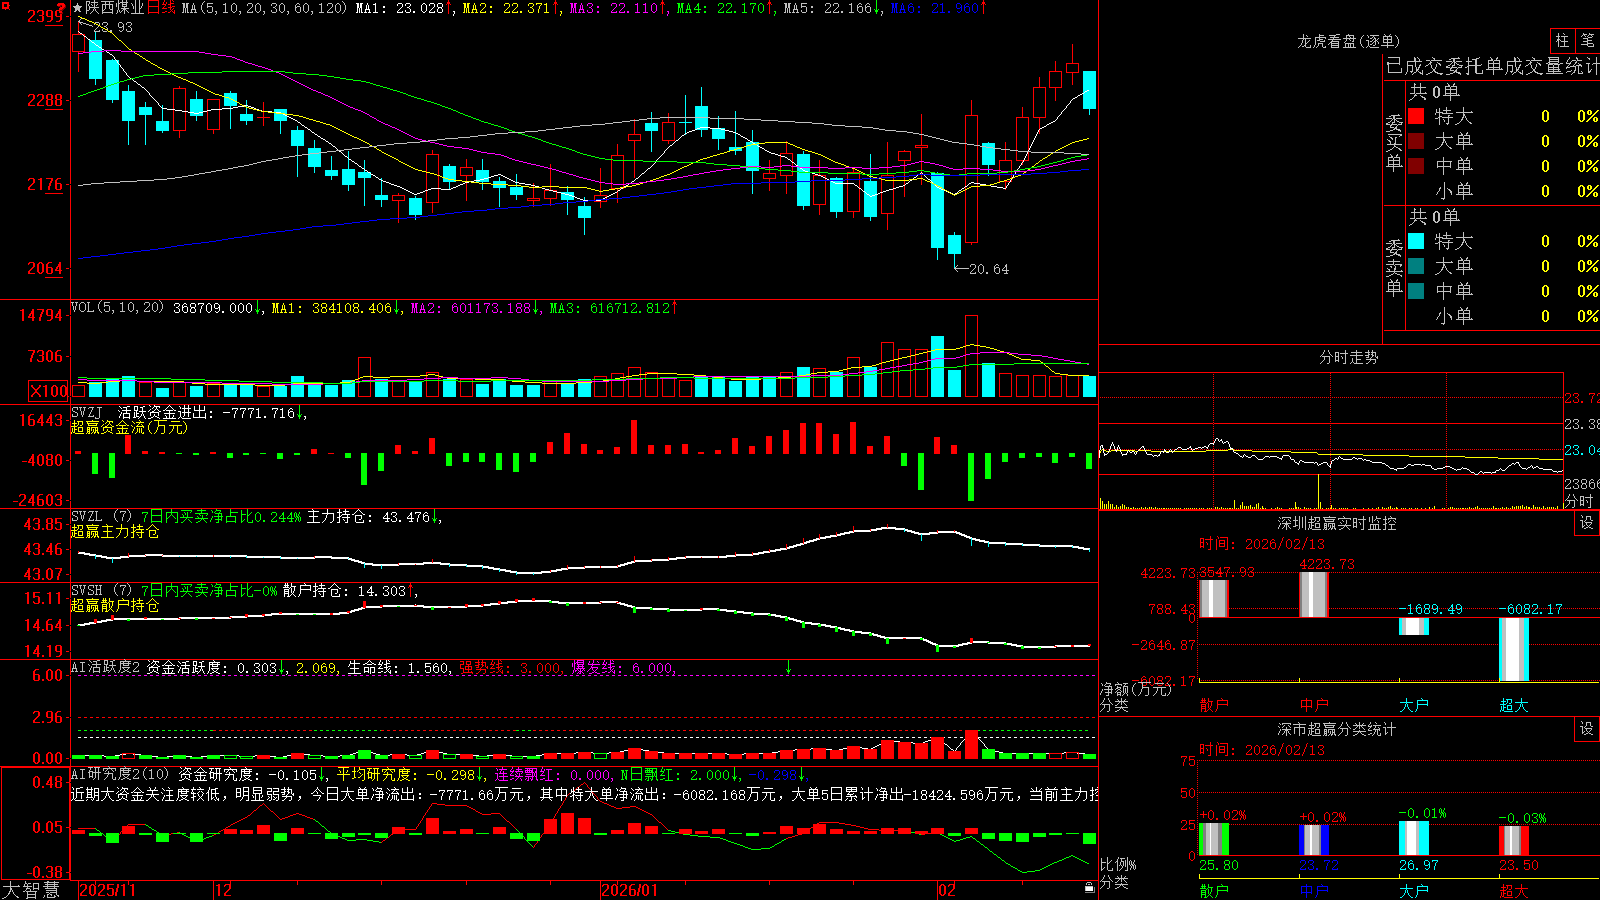Open 设 settings for 深市超赢分类统计
Image resolution: width=1600 pixels, height=900 pixels.
1587,729
